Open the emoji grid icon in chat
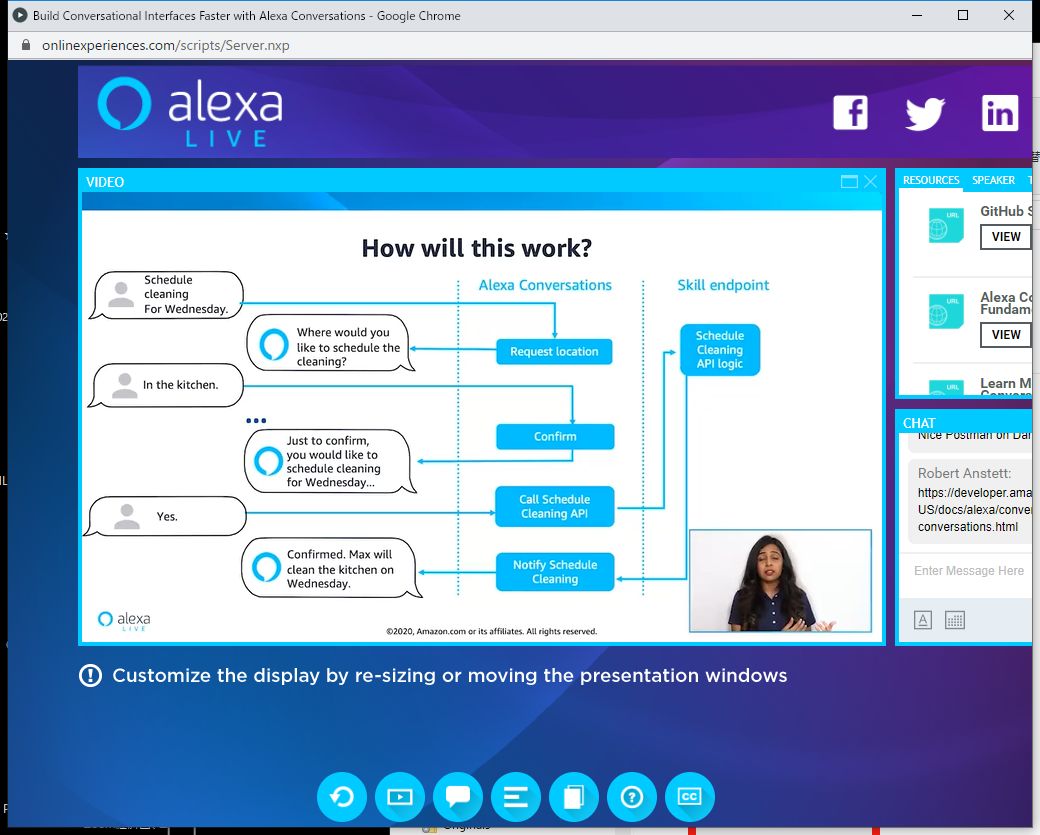 point(954,620)
